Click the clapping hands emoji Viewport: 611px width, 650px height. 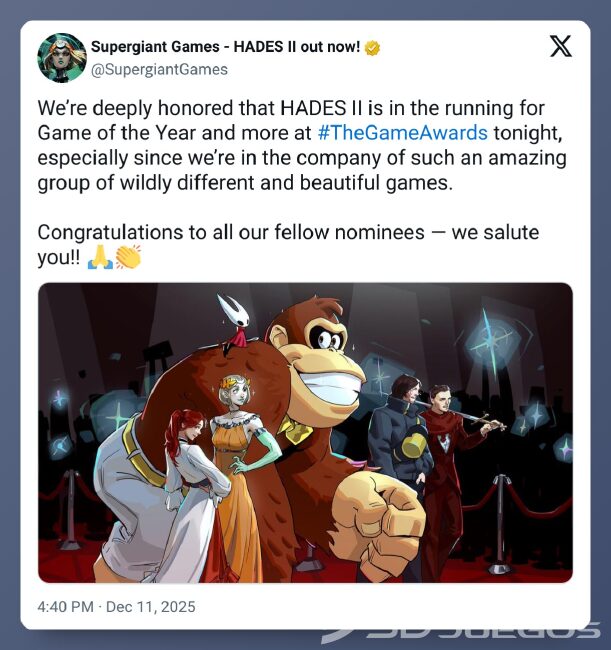tap(129, 258)
